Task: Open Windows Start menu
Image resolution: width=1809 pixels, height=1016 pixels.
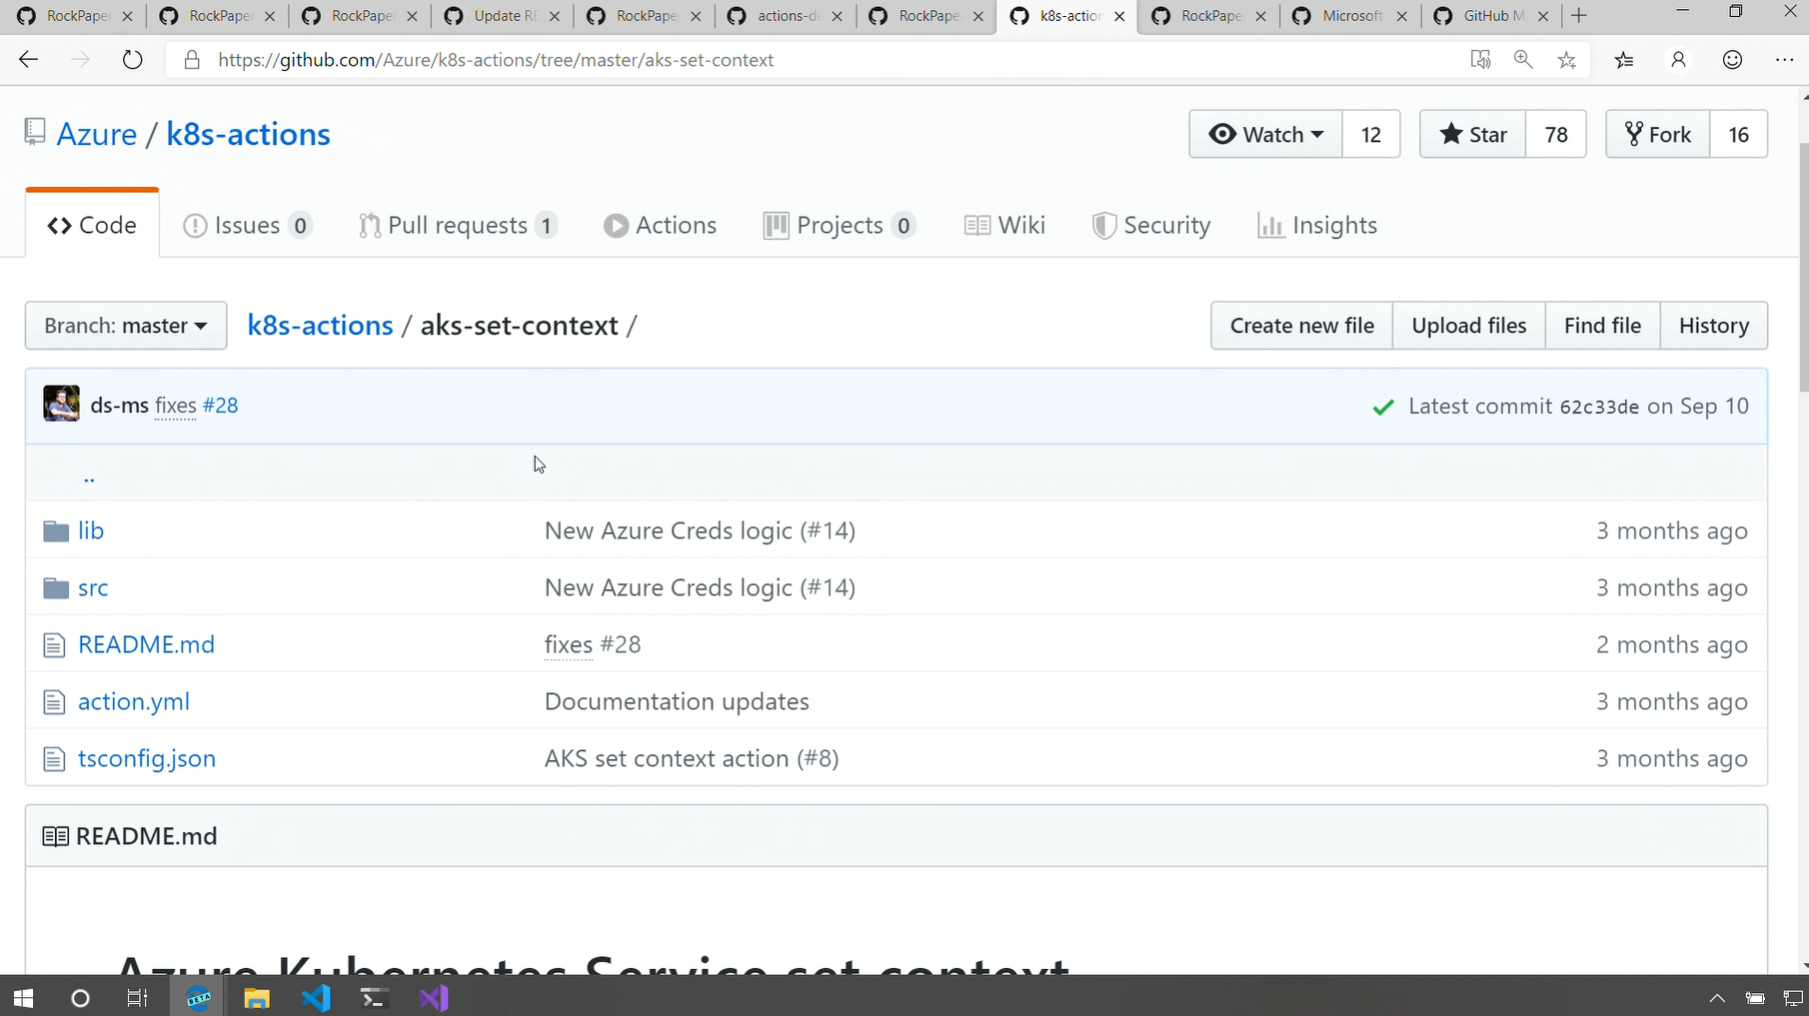Action: [23, 998]
